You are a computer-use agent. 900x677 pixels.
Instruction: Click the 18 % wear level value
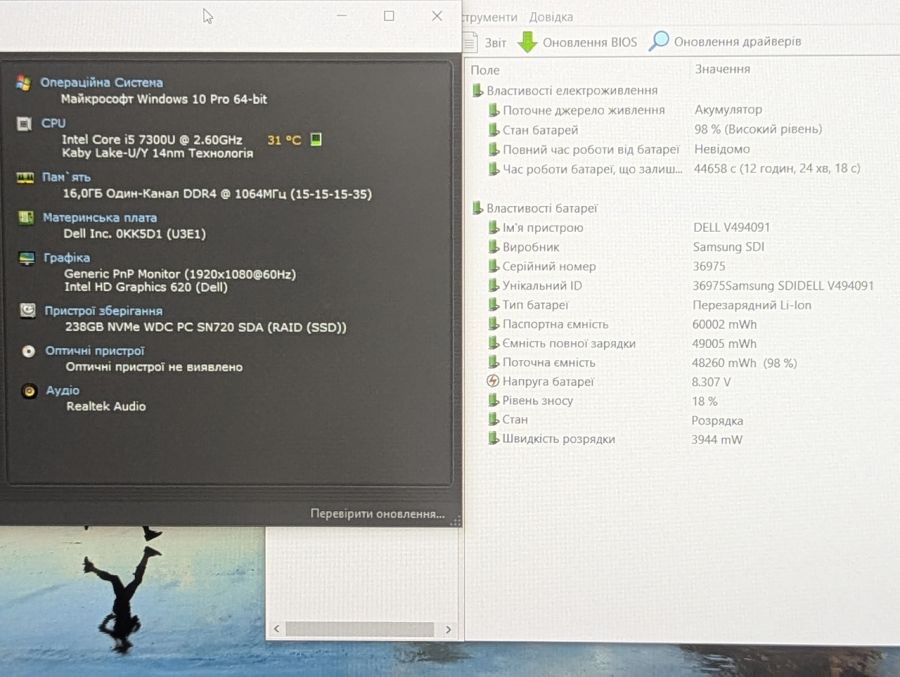[x=705, y=401]
